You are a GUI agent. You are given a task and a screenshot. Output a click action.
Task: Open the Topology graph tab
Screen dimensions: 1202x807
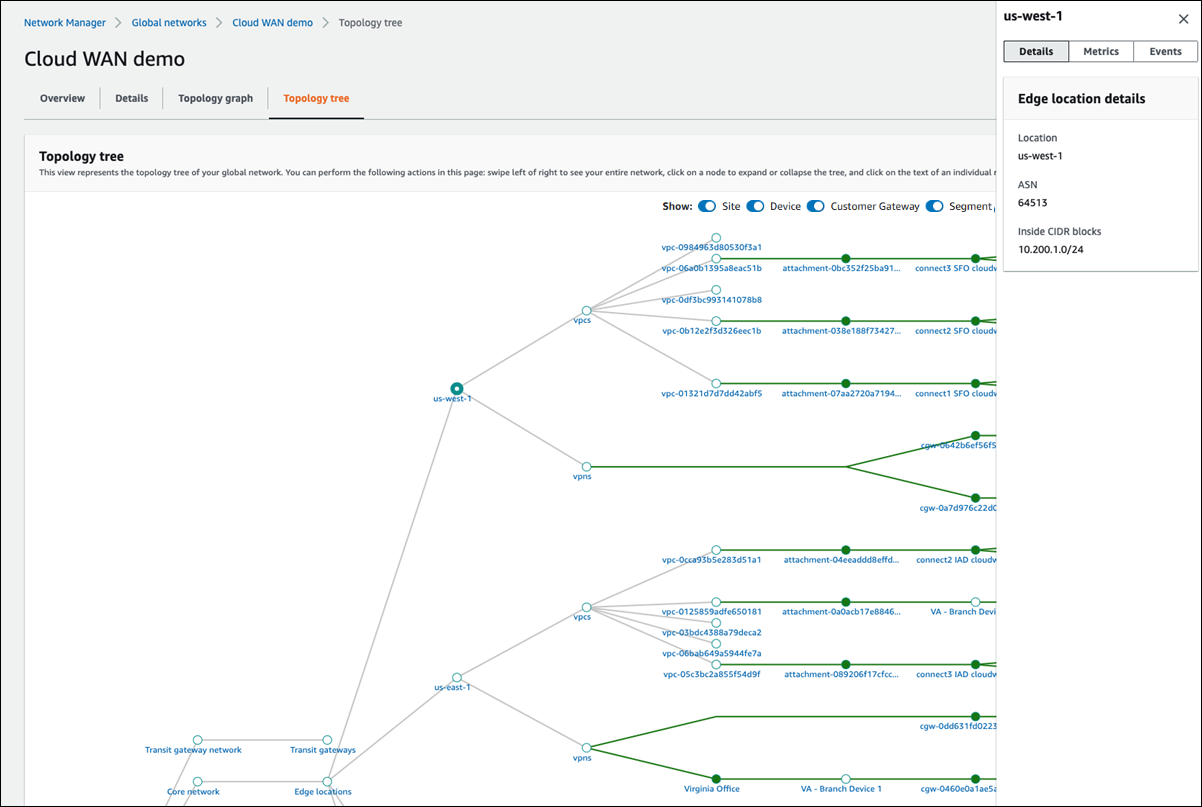pyautogui.click(x=215, y=98)
